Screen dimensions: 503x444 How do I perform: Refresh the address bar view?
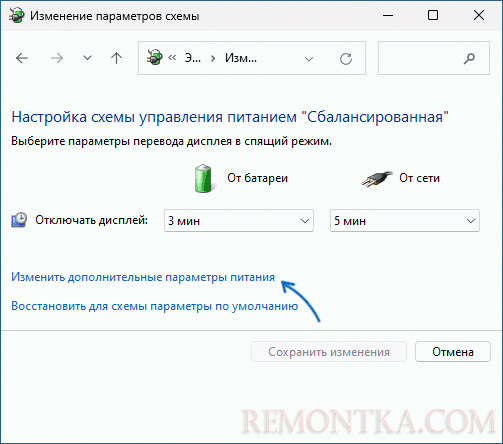pyautogui.click(x=346, y=59)
